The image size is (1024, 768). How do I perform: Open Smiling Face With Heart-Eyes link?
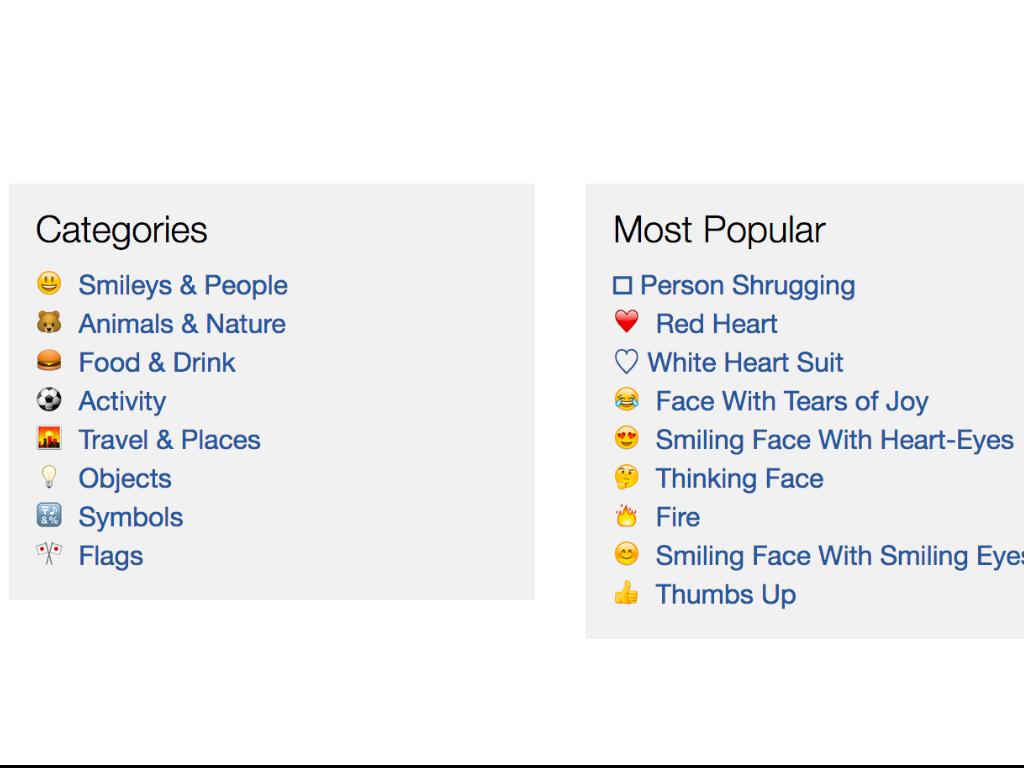point(834,440)
